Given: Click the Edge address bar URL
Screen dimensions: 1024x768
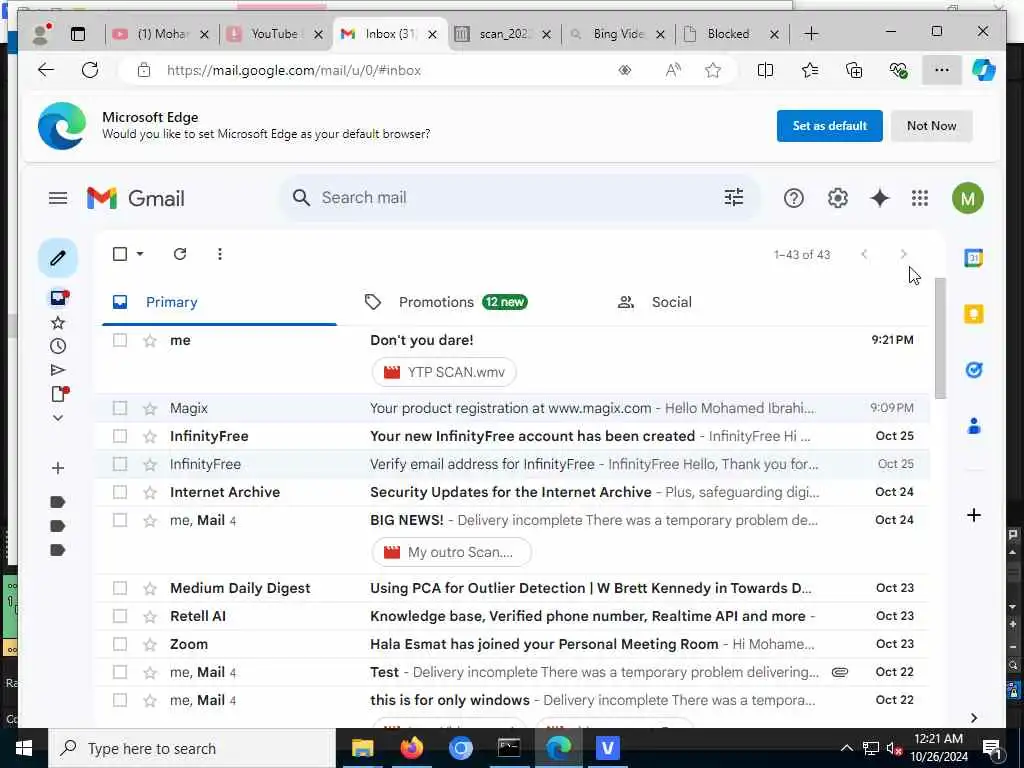Looking at the screenshot, I should tap(293, 71).
